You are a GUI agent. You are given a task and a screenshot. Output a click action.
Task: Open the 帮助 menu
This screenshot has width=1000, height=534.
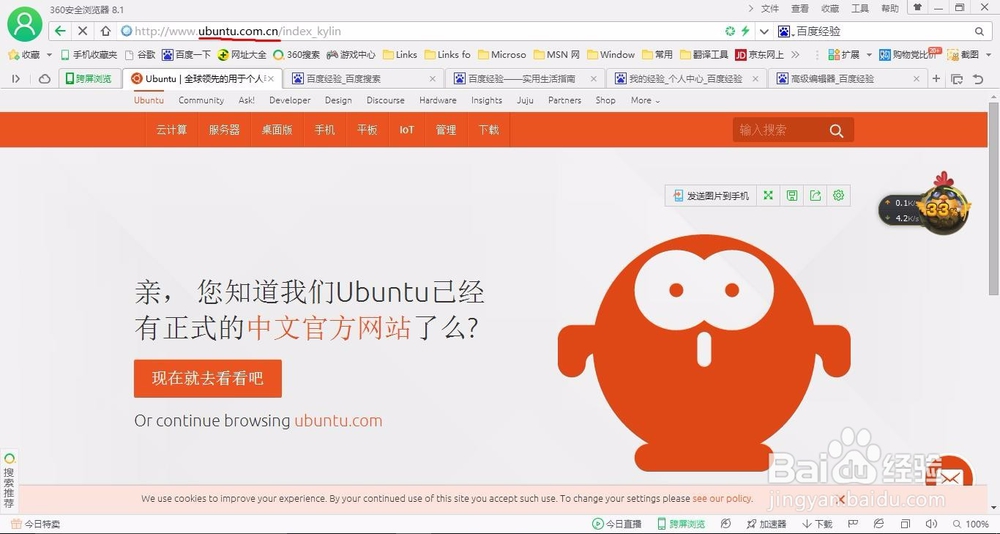point(890,8)
